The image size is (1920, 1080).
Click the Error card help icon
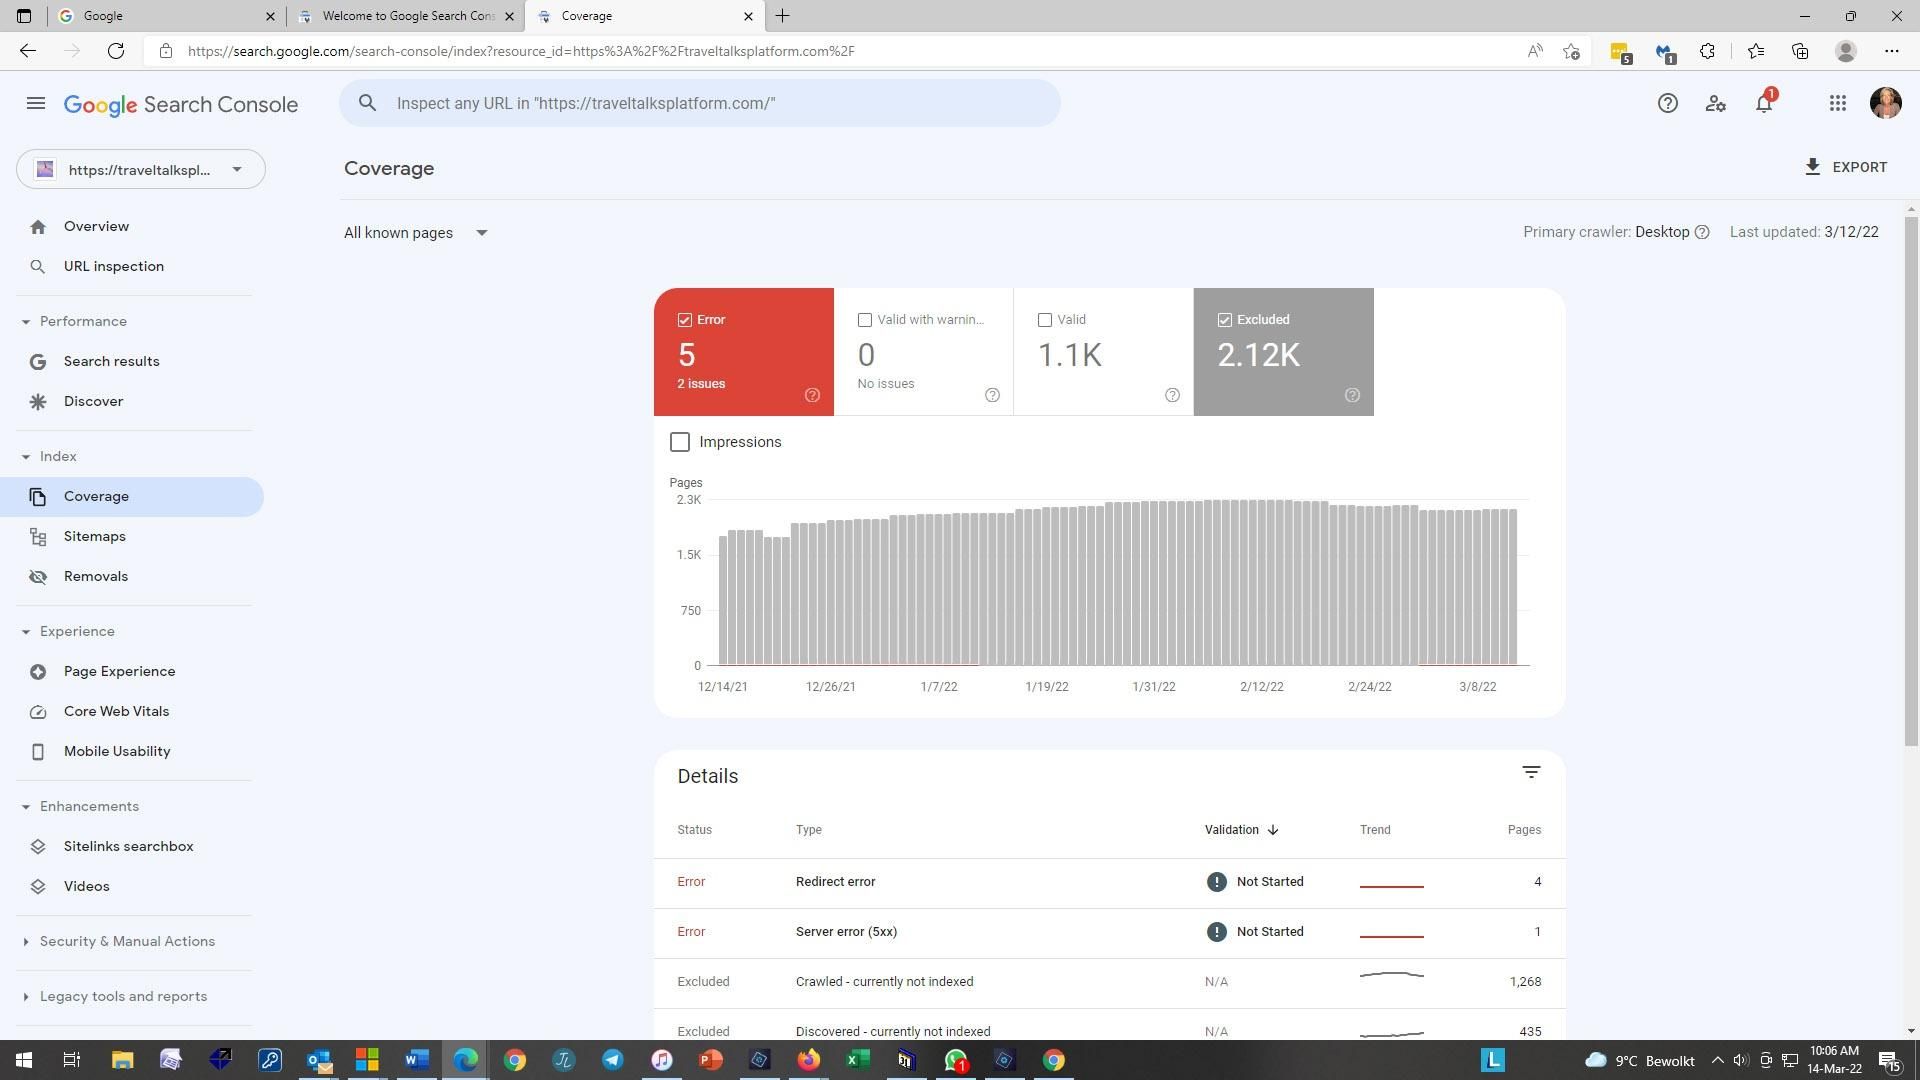point(812,396)
